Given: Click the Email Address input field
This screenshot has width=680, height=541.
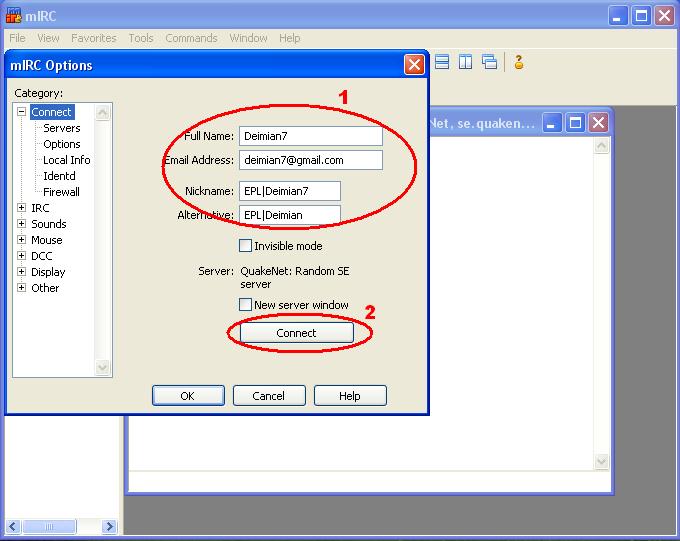Looking at the screenshot, I should (311, 160).
